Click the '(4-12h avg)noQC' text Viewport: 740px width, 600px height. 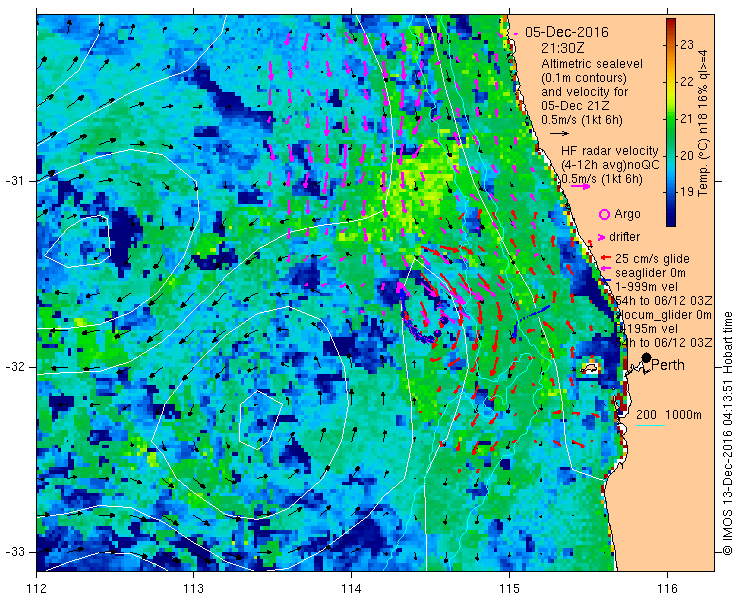click(610, 165)
